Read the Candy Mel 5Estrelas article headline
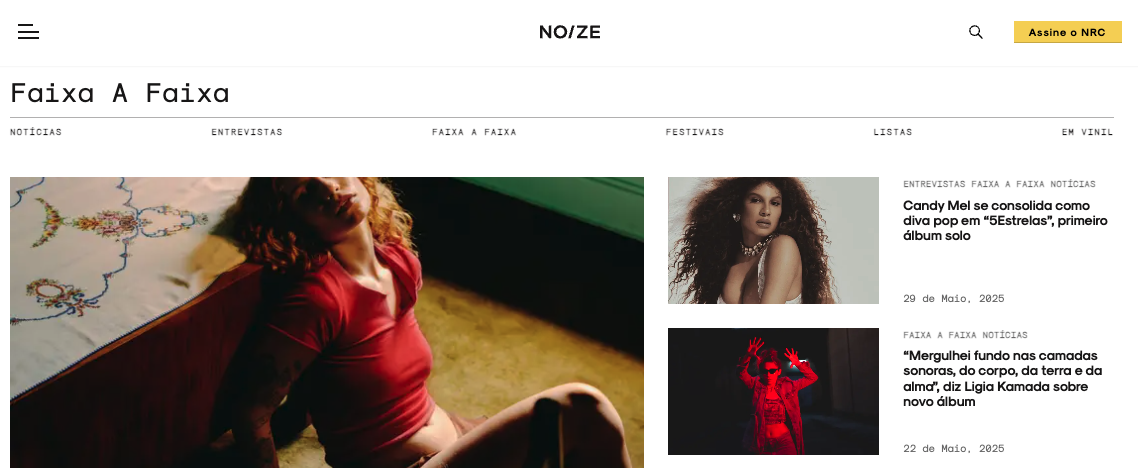This screenshot has width=1138, height=468. point(1005,221)
